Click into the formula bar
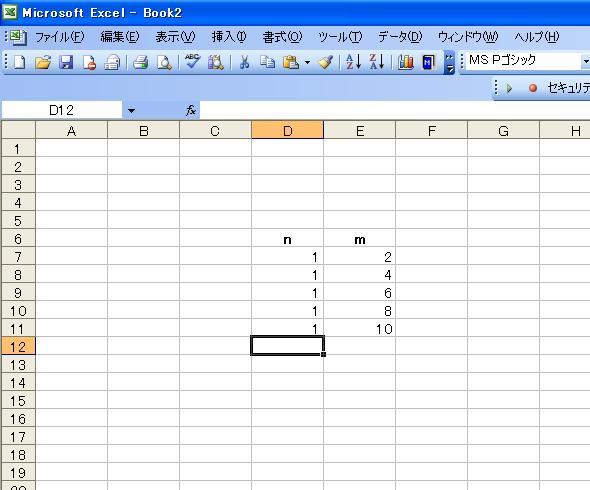This screenshot has height=490, width=590. 395,111
